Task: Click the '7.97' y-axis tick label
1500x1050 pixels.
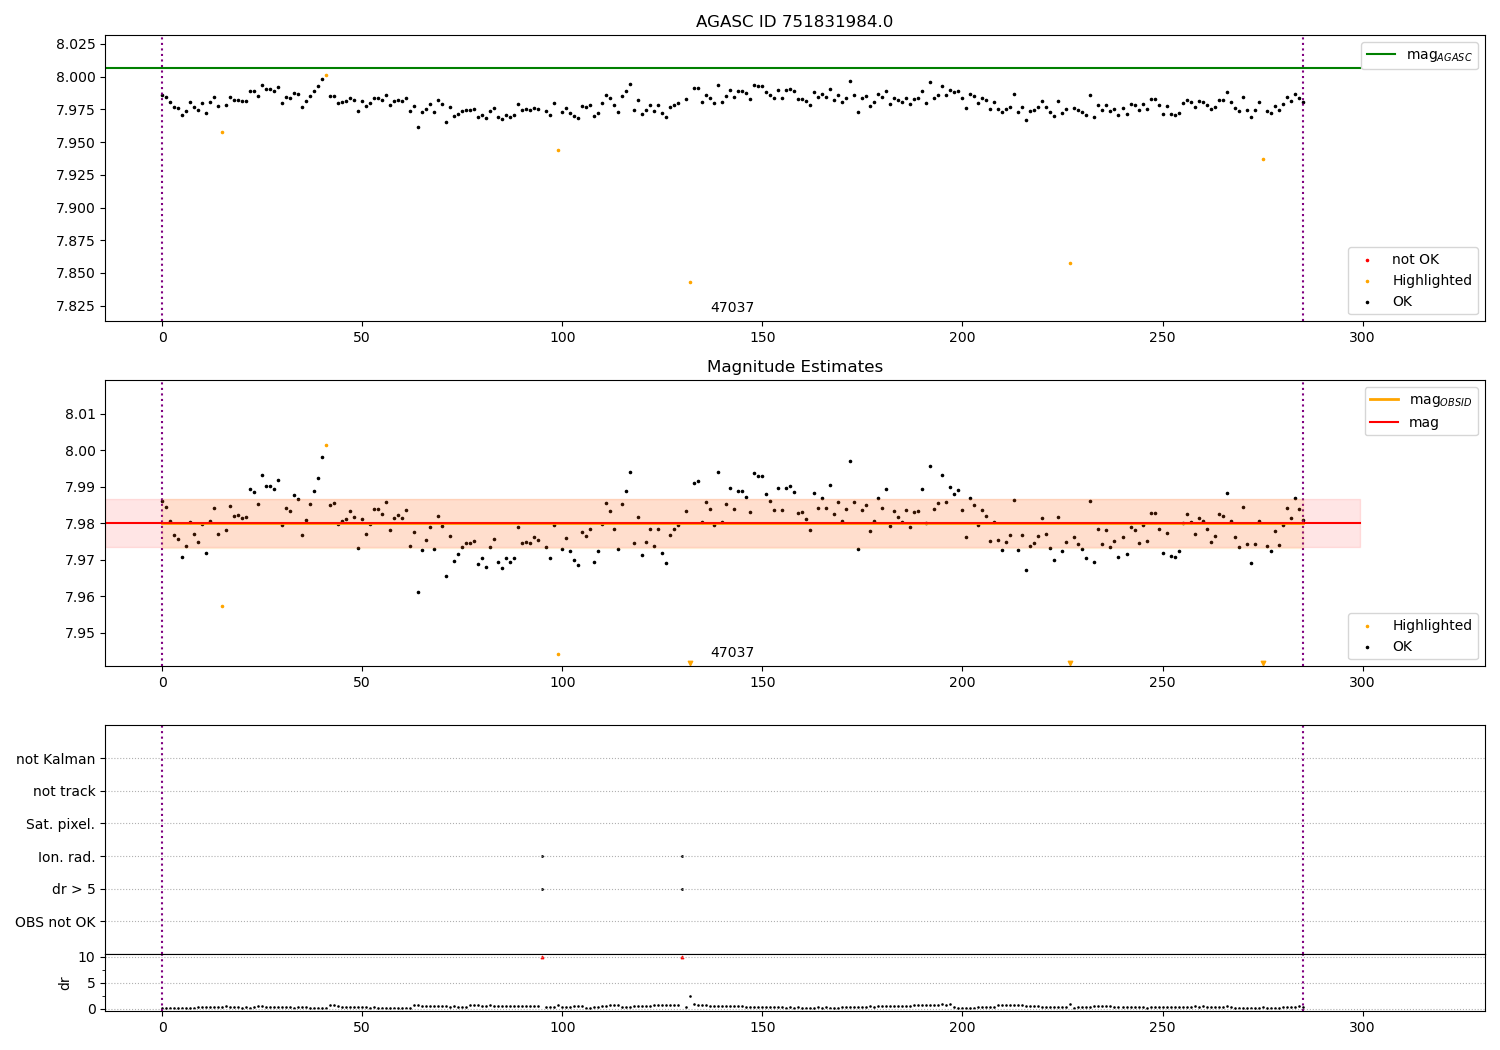Action: [x=81, y=560]
